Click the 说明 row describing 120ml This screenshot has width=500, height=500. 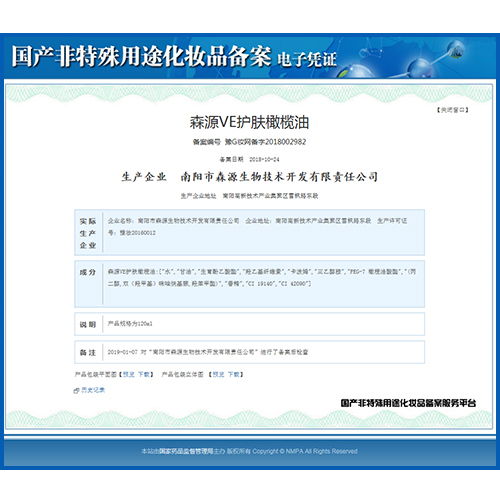249,324
